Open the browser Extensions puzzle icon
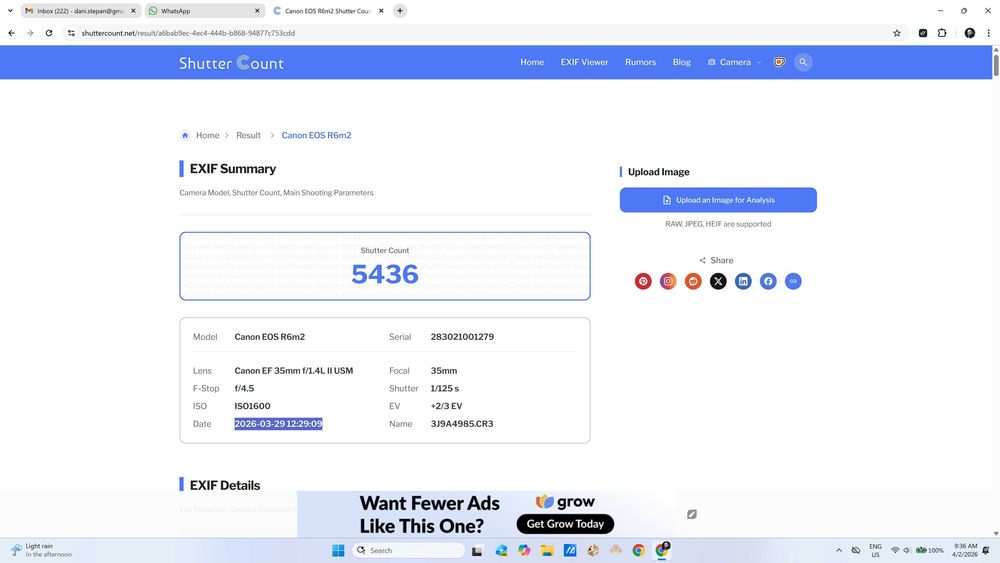1000x563 pixels. (942, 33)
